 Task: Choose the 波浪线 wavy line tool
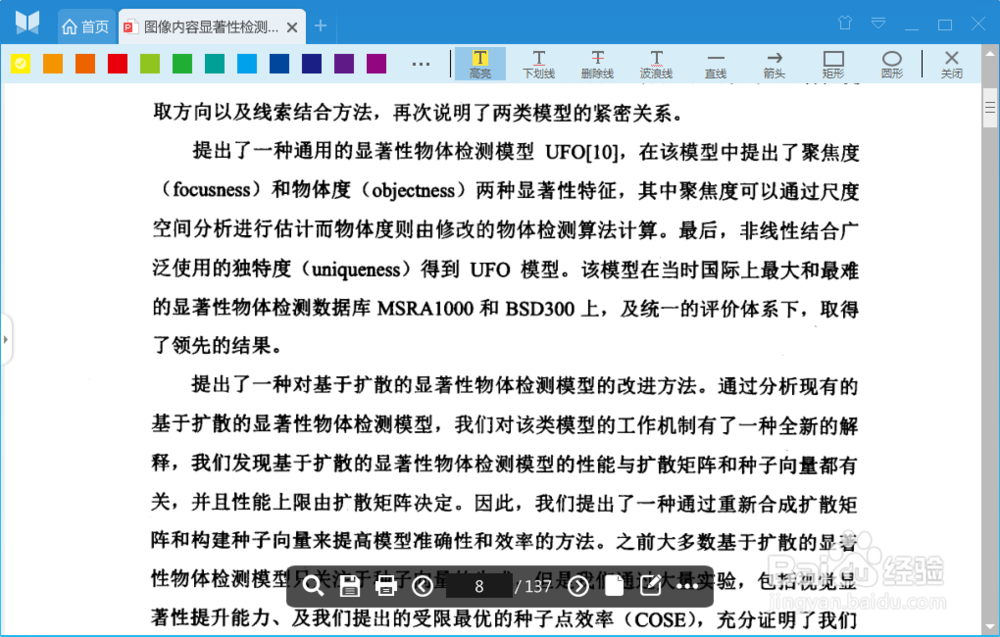tap(656, 64)
